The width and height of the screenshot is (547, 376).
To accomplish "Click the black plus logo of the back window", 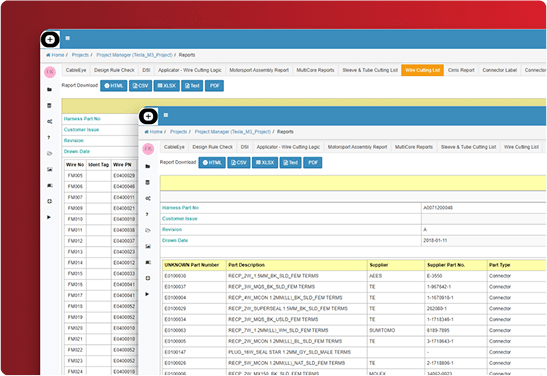I will (50, 39).
